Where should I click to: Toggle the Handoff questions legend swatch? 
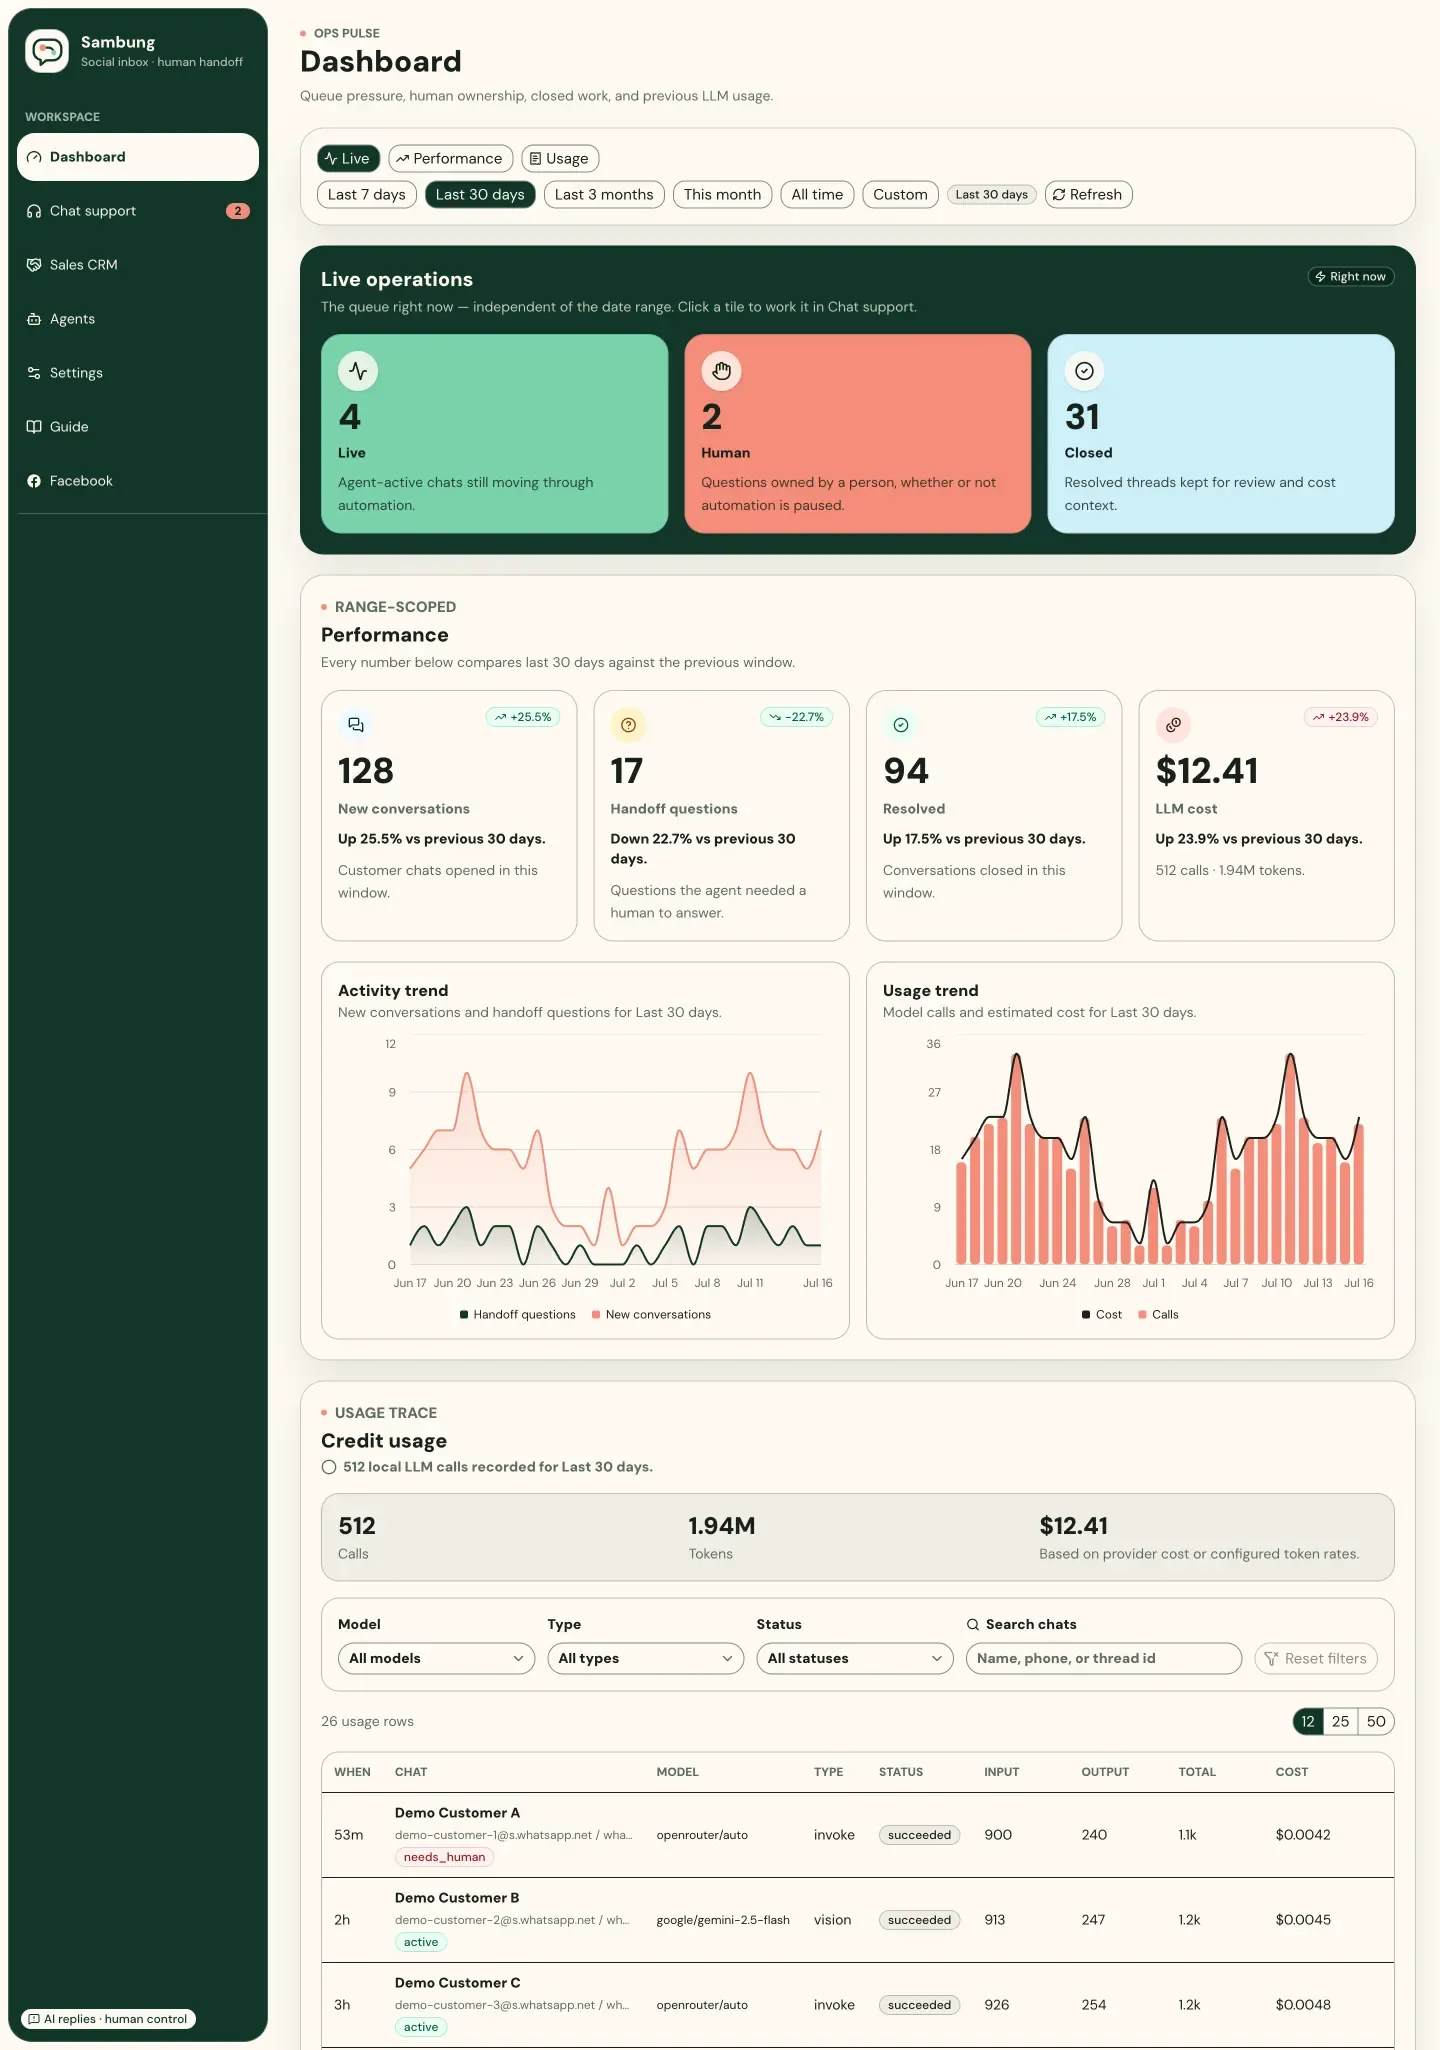(x=464, y=1315)
